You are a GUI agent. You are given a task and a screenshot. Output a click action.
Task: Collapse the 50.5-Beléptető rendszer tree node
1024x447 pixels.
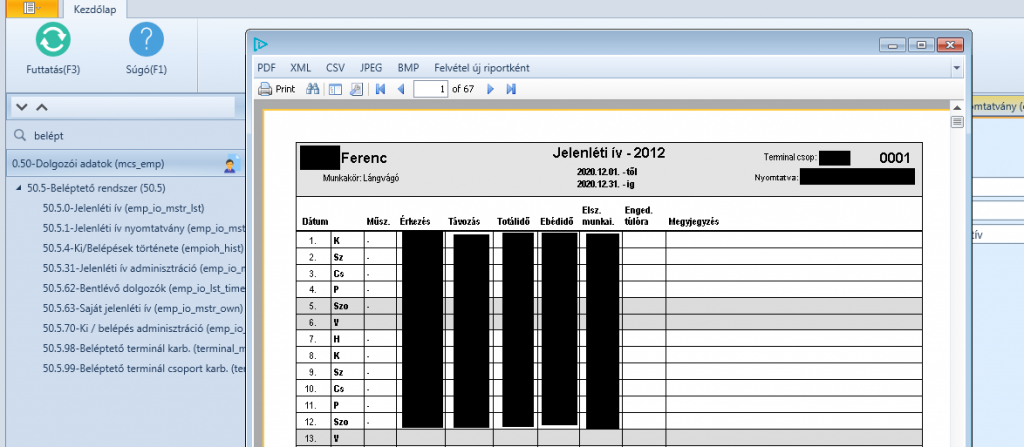[20, 188]
